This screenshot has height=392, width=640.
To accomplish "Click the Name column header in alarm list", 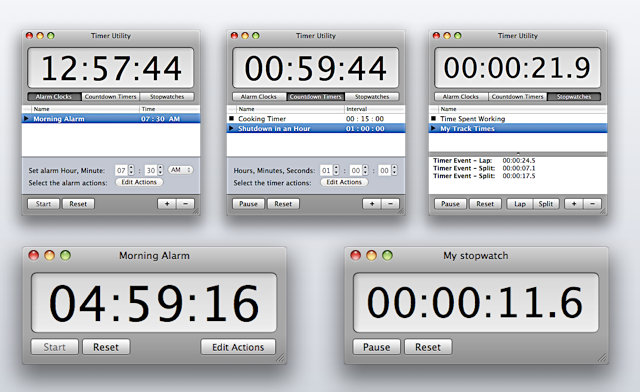I will point(85,109).
